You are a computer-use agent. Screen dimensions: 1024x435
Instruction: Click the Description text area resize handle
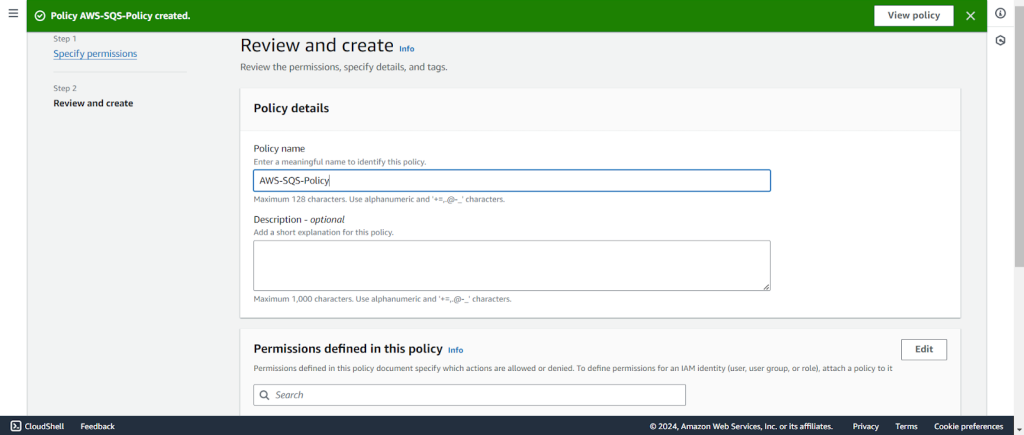[x=766, y=286]
